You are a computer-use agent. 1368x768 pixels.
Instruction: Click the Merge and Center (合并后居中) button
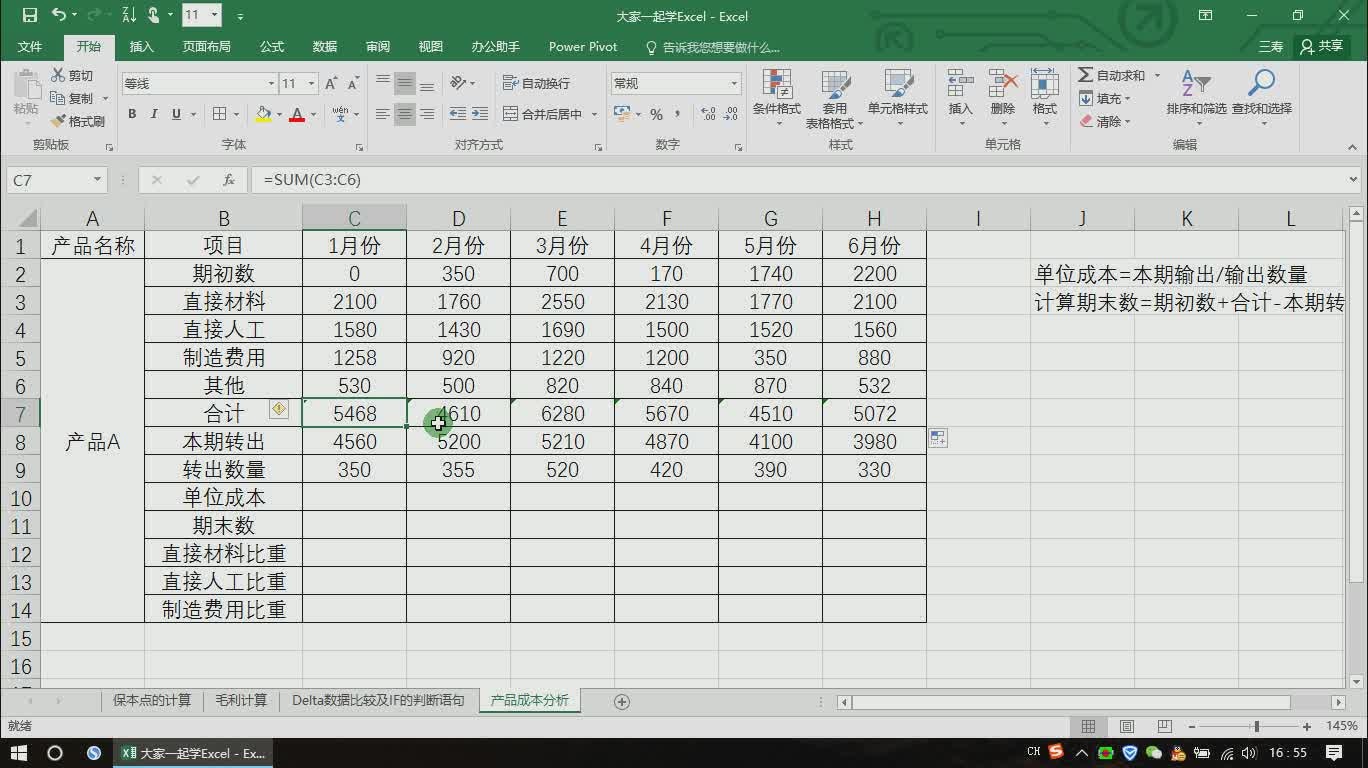pyautogui.click(x=543, y=114)
